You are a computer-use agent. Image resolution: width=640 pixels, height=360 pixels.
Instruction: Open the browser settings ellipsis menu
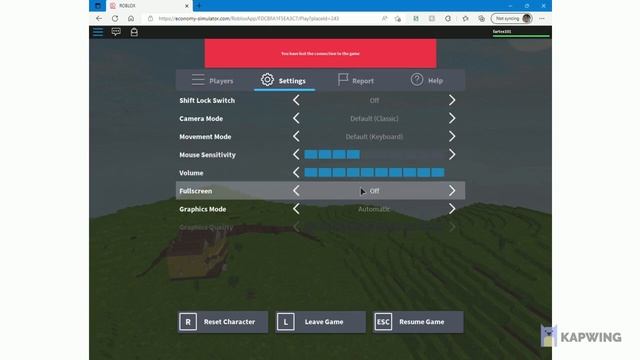(542, 18)
